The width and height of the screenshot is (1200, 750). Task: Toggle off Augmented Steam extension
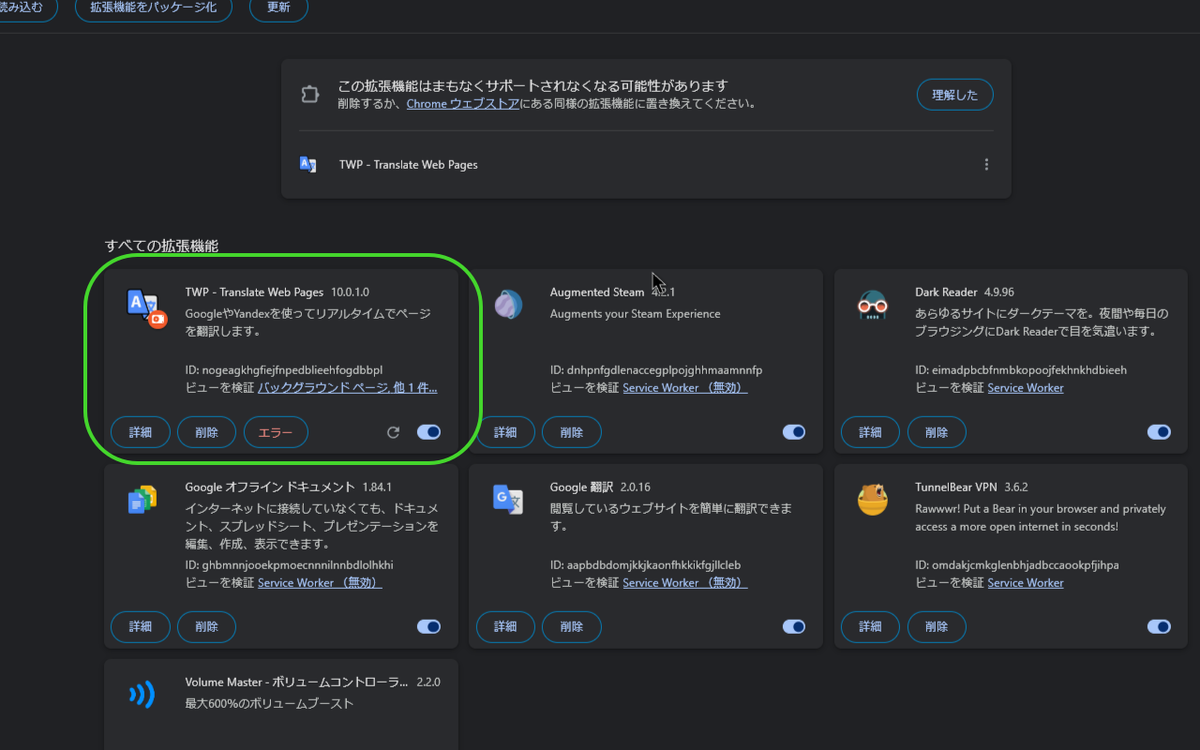794,432
